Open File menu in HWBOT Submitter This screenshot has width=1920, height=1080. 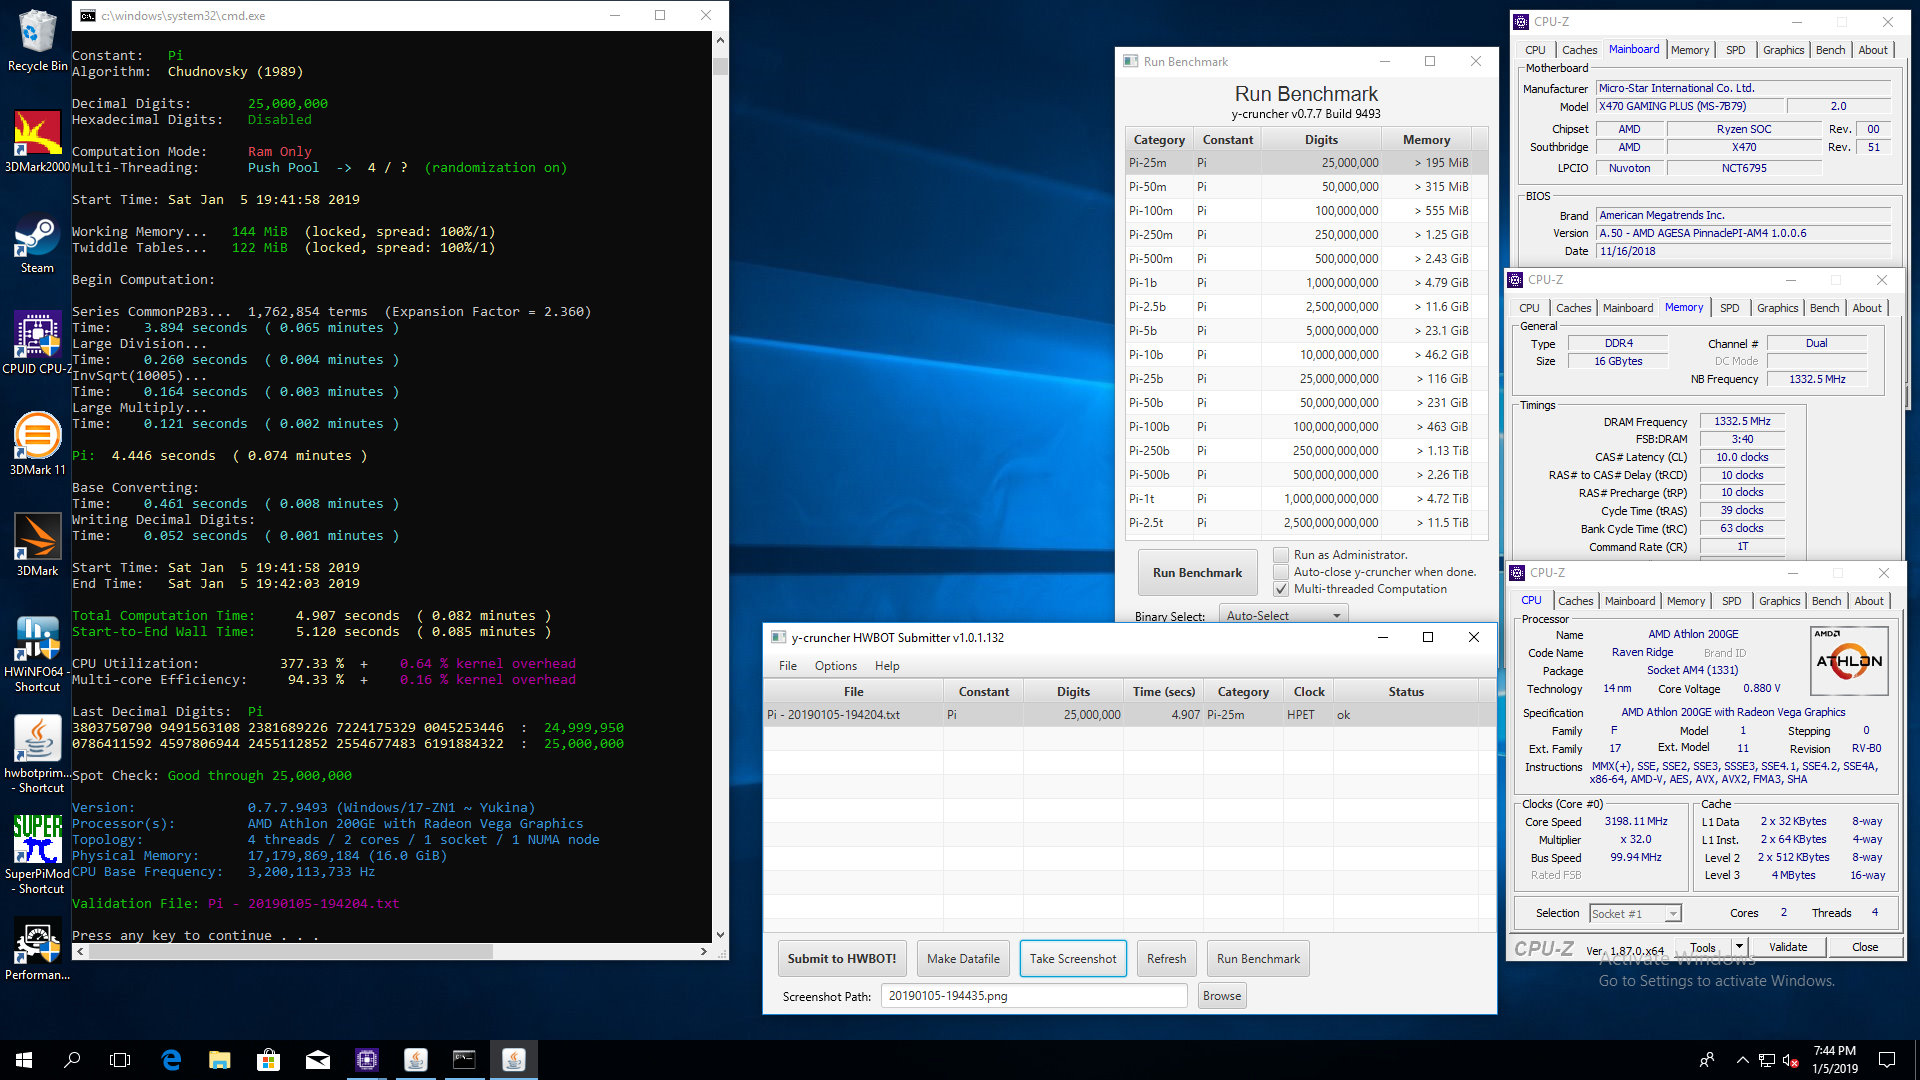[x=788, y=666]
